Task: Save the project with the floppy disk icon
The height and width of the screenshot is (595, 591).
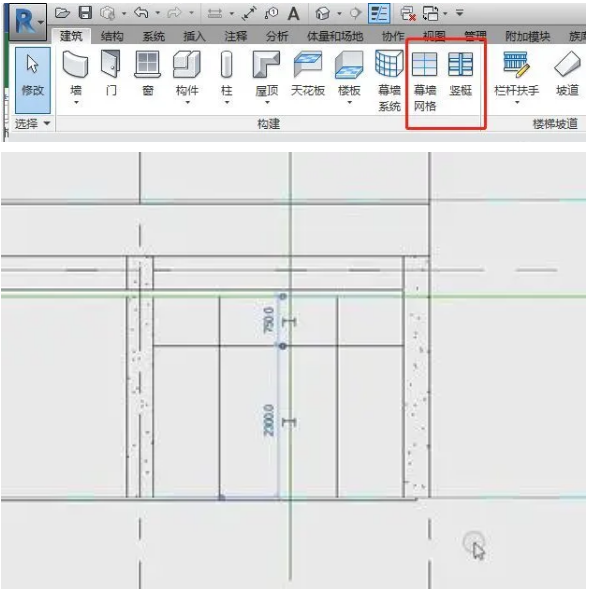Action: click(x=85, y=13)
